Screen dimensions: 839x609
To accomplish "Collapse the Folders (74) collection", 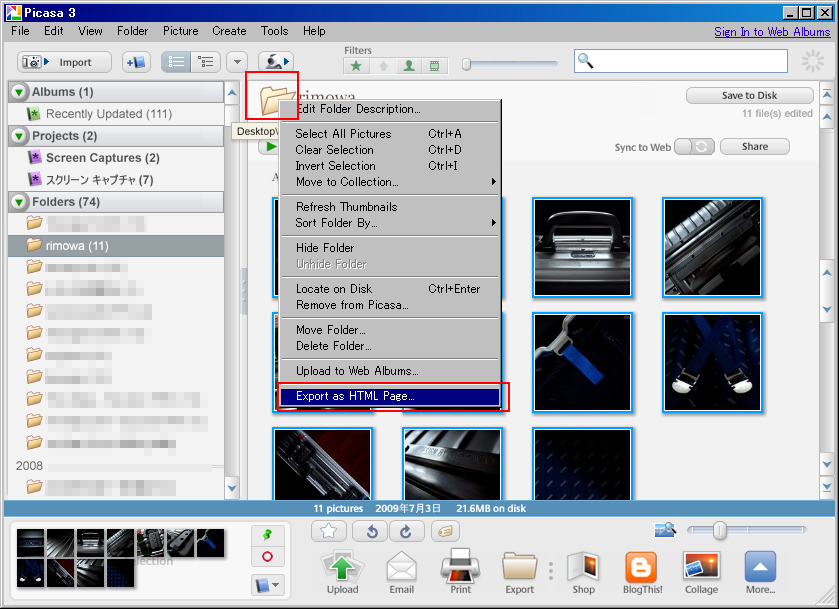I will [x=19, y=202].
